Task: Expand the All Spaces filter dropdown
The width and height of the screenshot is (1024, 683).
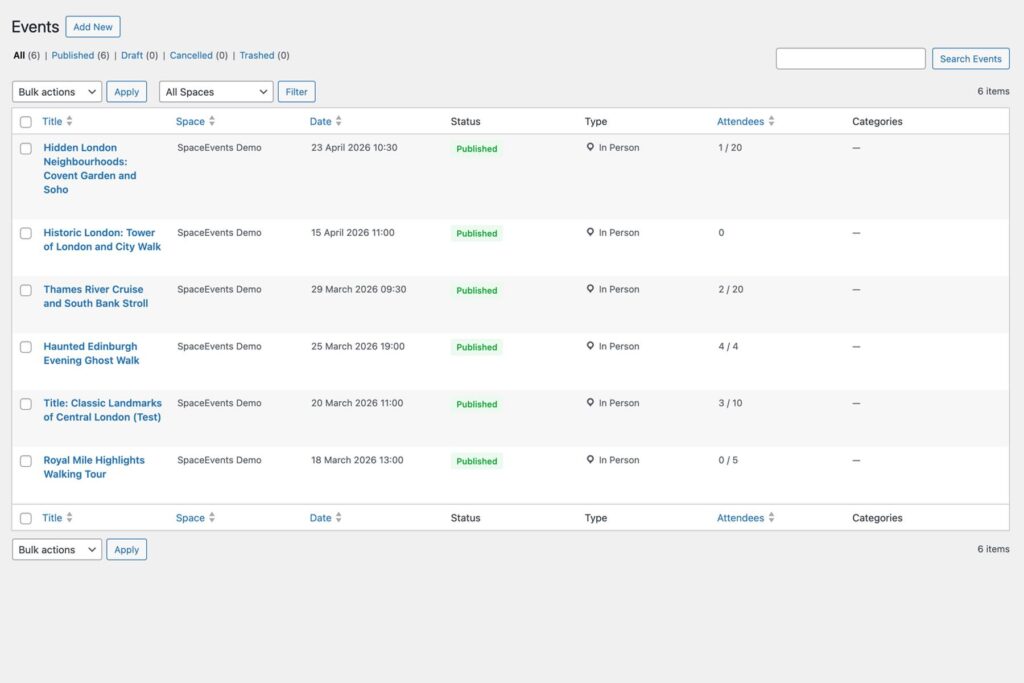Action: point(216,92)
